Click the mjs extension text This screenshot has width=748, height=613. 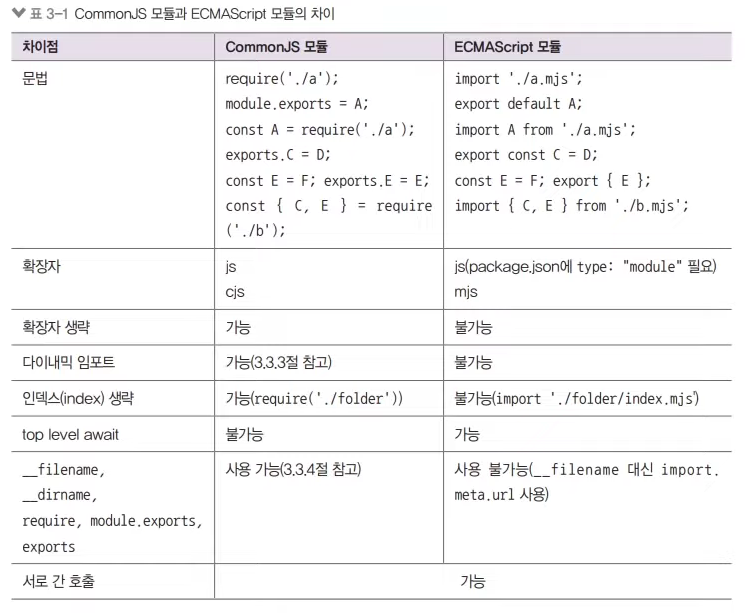tap(466, 291)
